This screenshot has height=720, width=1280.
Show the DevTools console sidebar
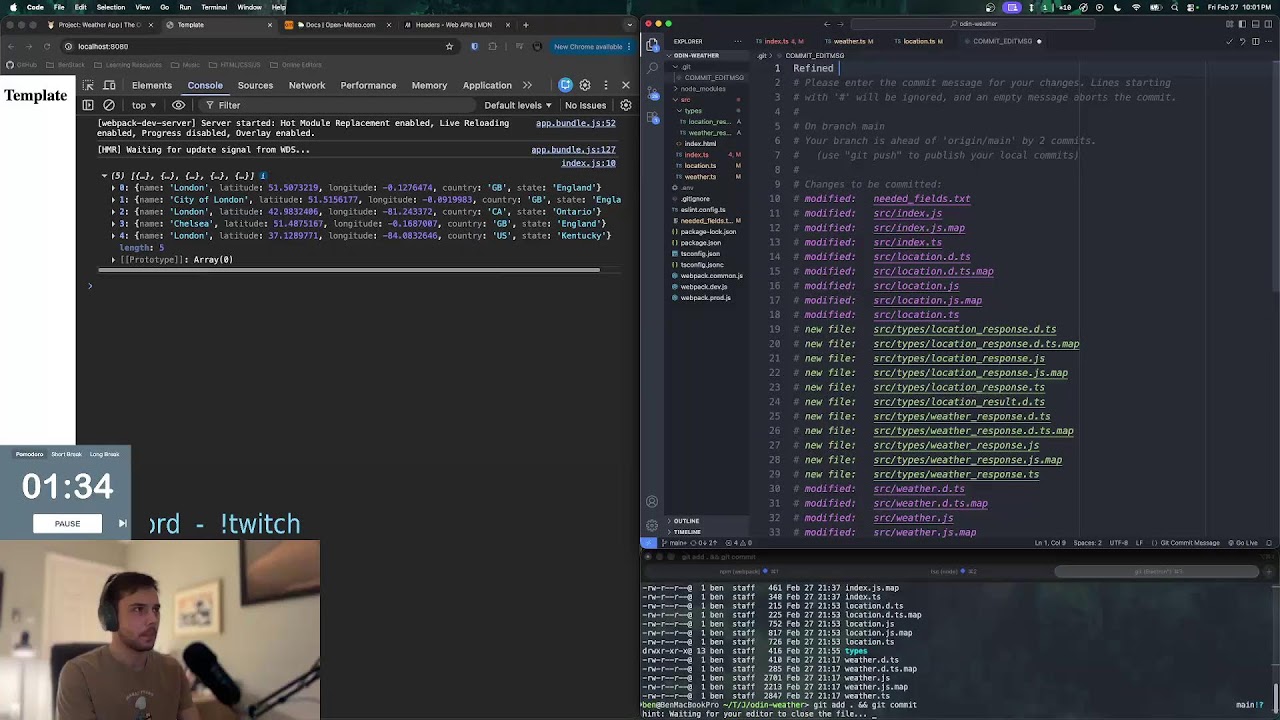tap(88, 105)
